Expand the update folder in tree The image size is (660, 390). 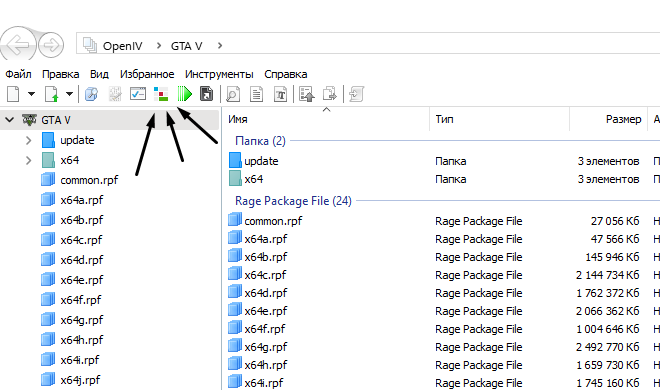pos(28,140)
